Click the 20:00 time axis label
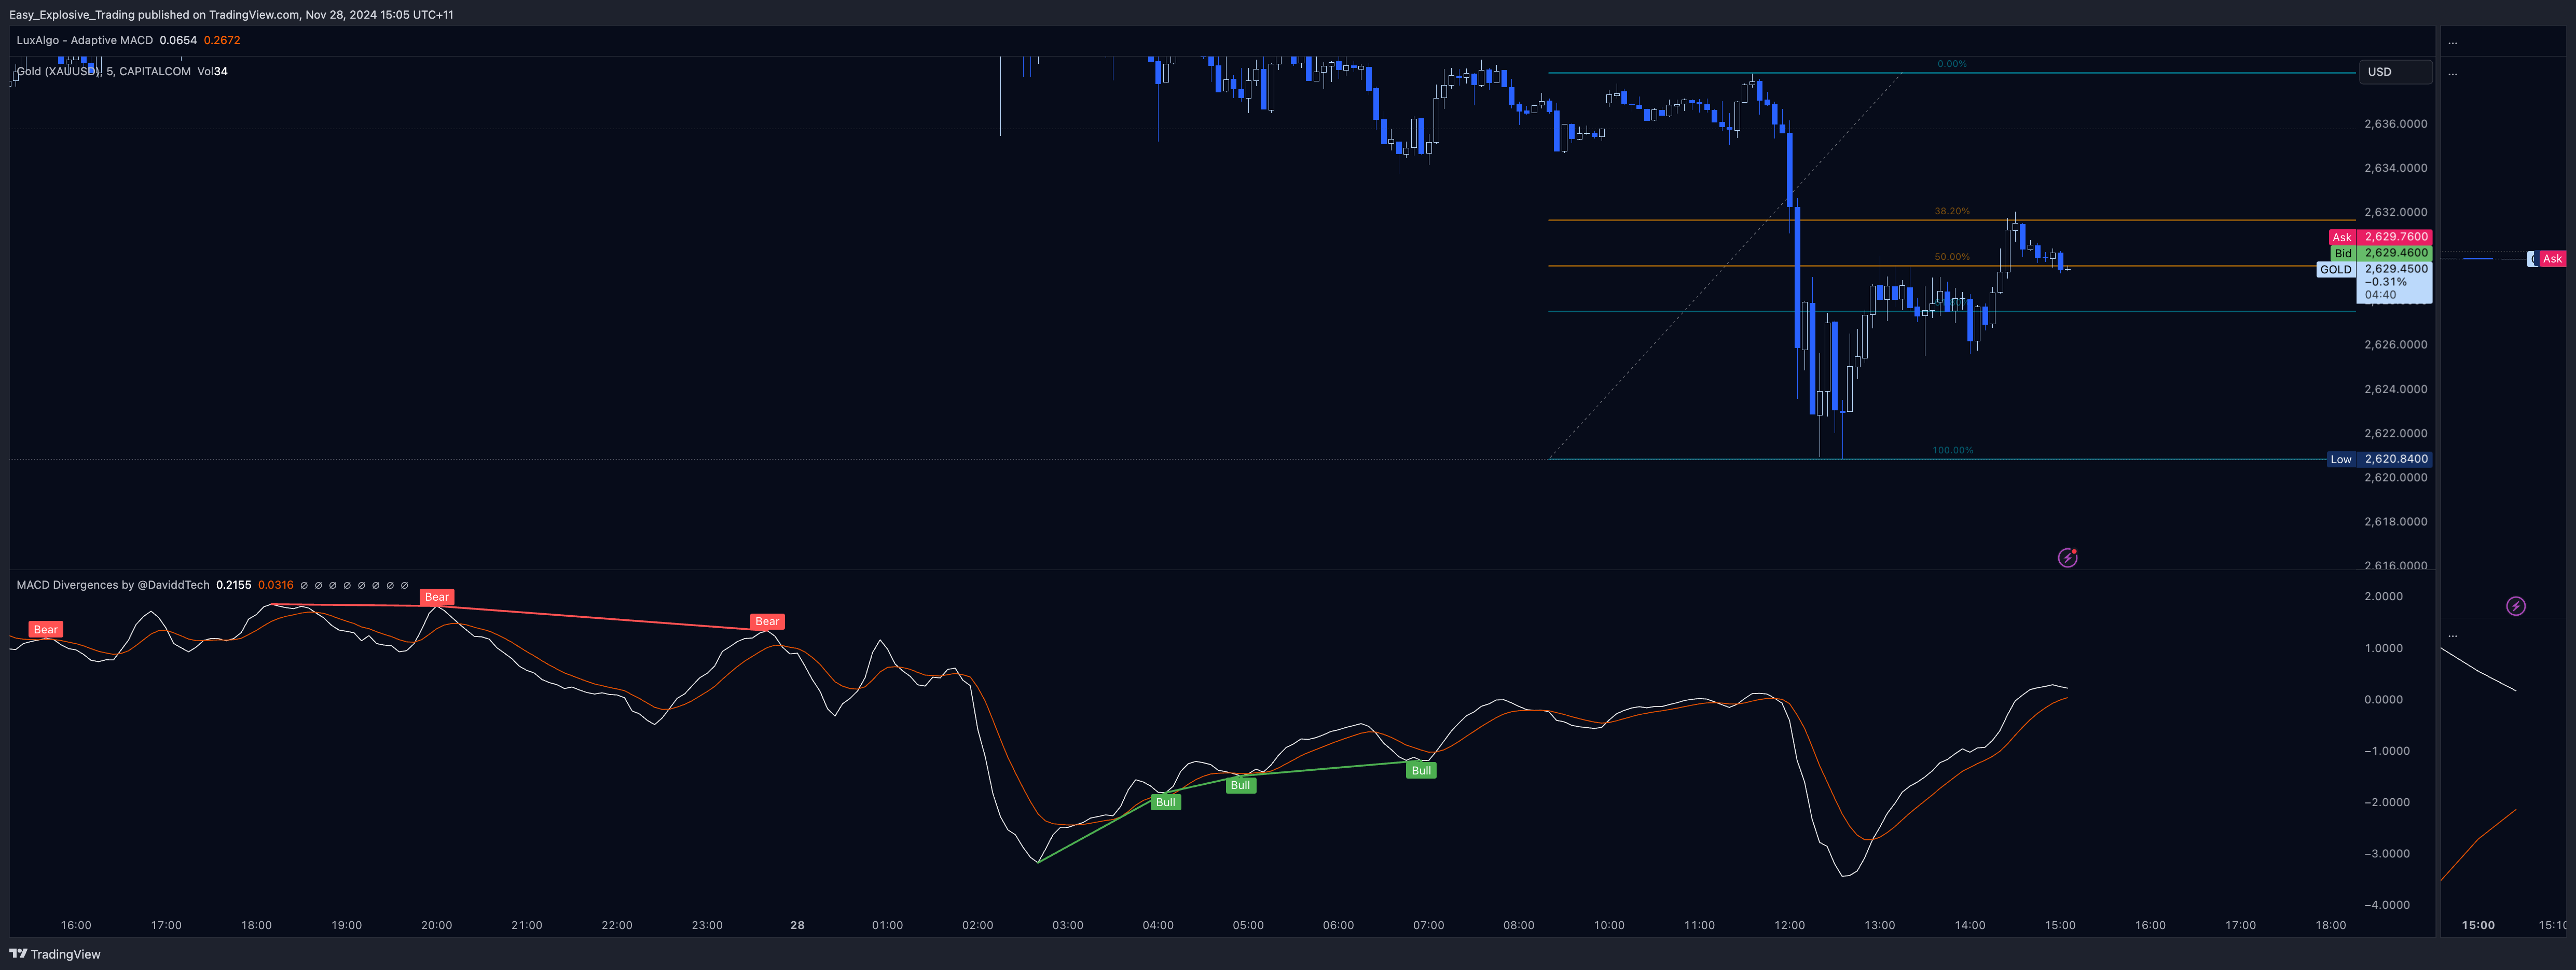Screen dimensions: 2576x970 coord(437,925)
